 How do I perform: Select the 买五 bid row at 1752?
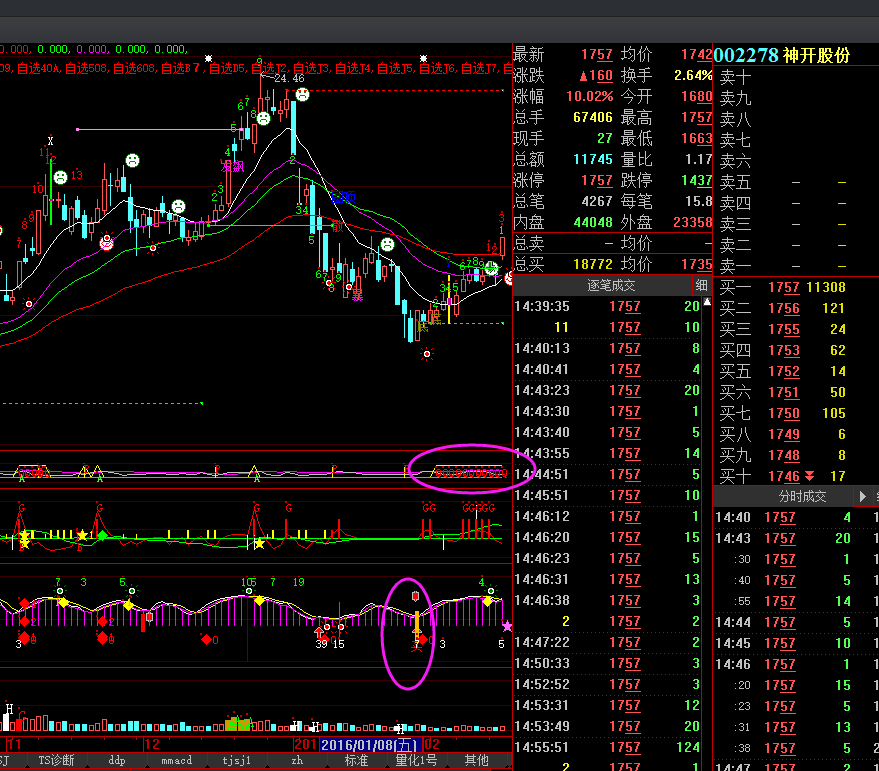click(x=795, y=371)
